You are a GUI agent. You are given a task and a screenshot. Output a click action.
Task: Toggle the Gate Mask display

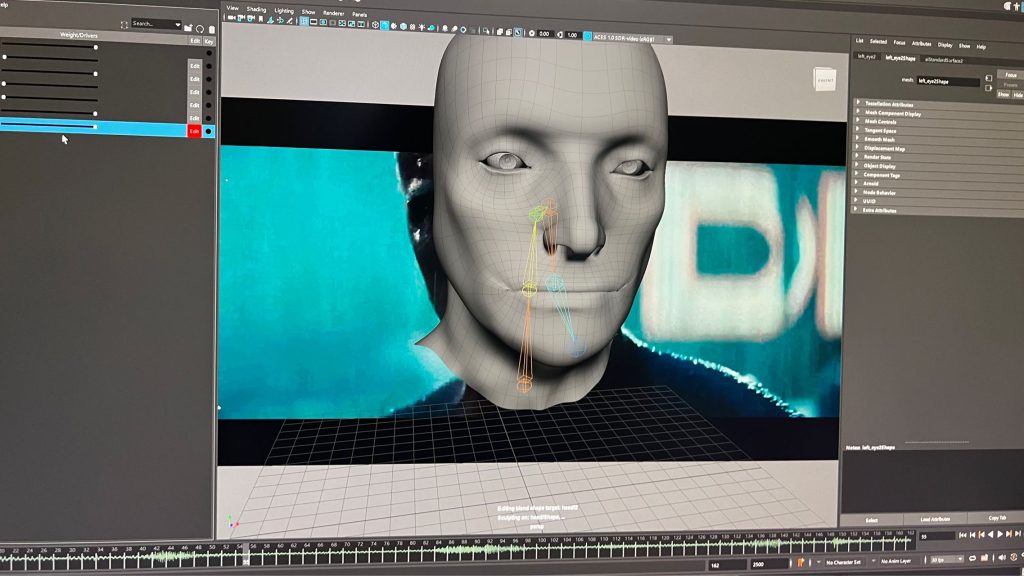point(332,23)
